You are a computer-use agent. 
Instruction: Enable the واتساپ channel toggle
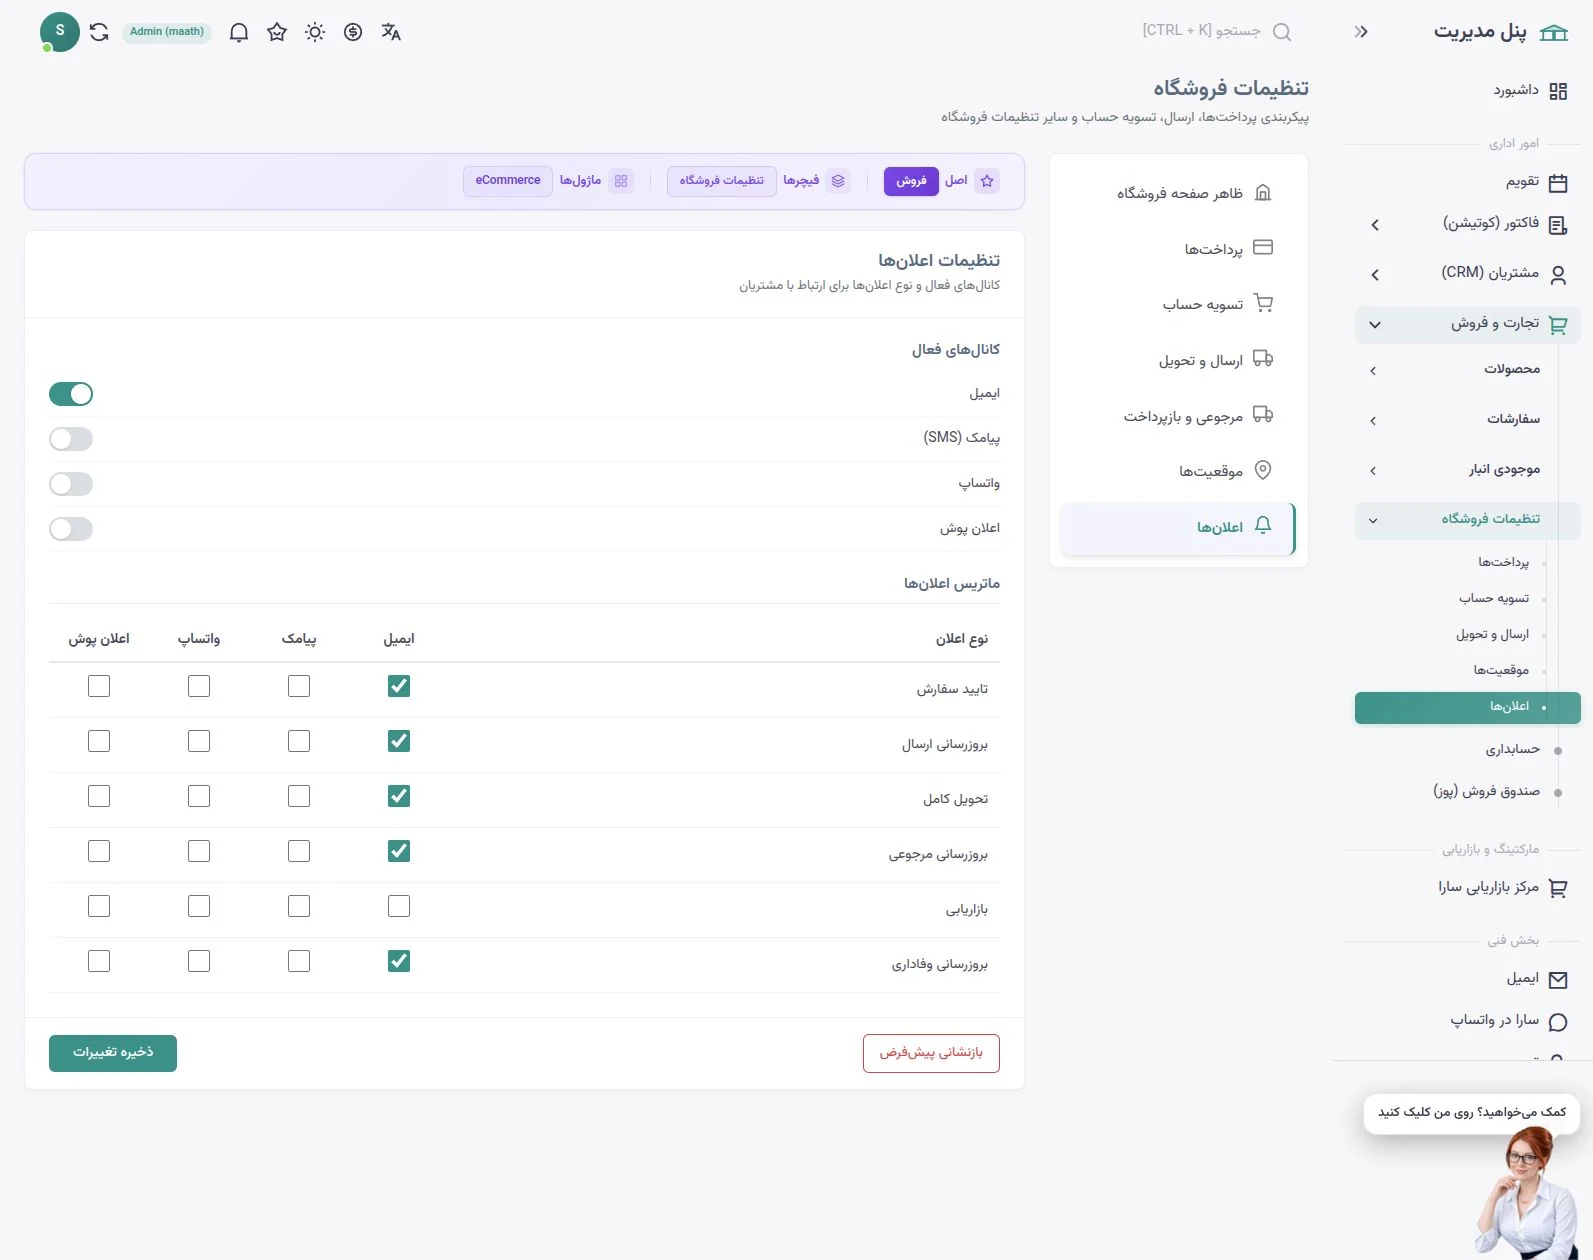71,484
